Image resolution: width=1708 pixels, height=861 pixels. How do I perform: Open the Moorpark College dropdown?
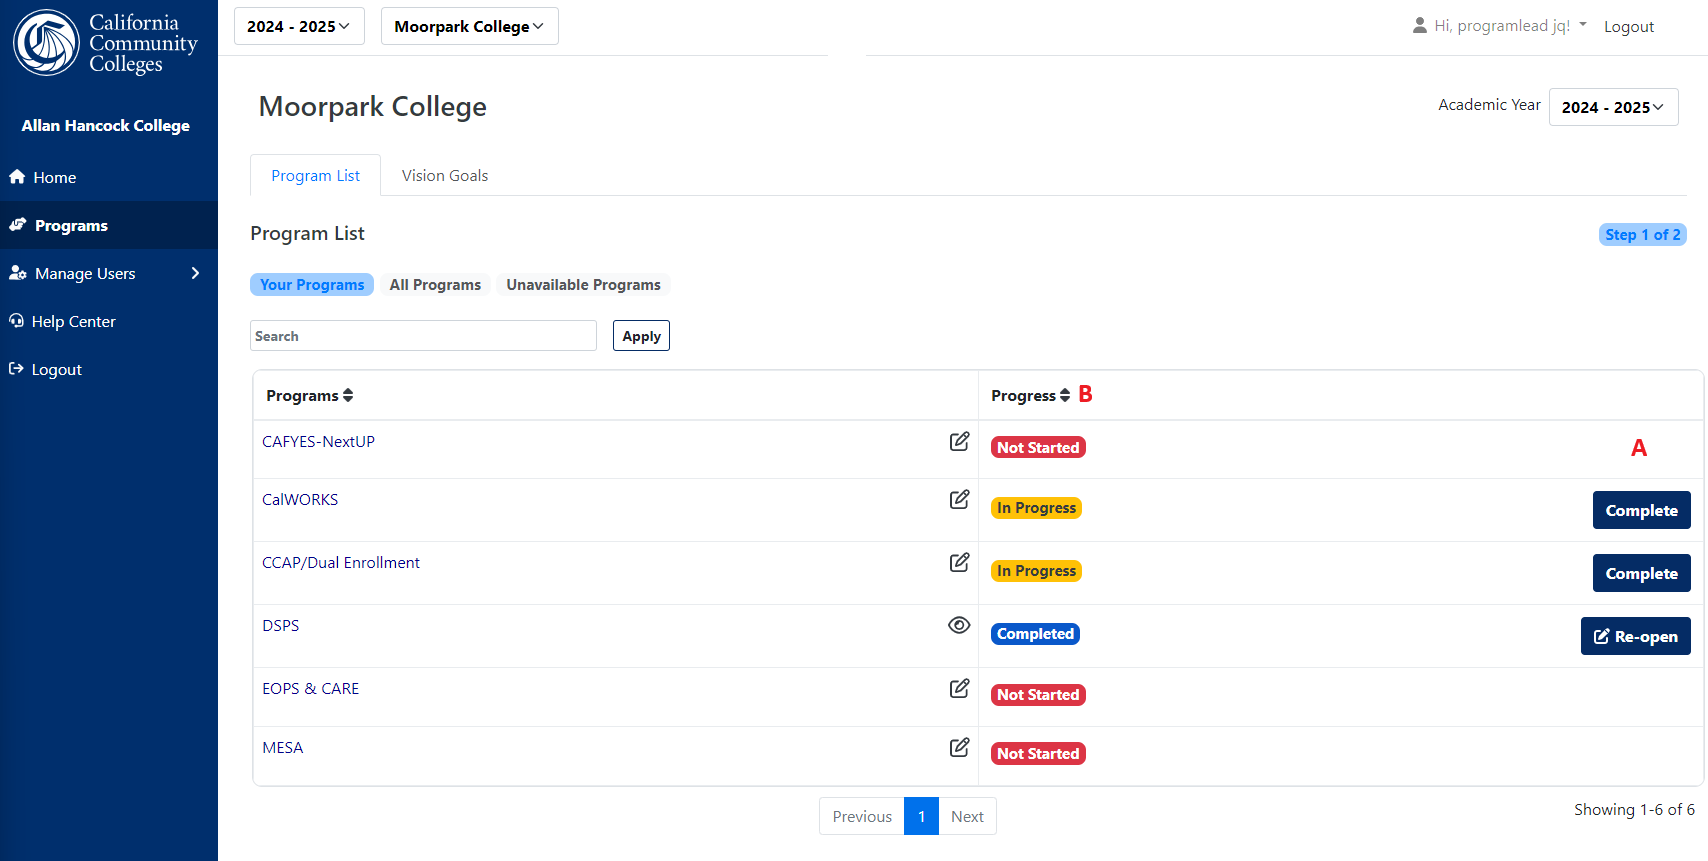(469, 26)
